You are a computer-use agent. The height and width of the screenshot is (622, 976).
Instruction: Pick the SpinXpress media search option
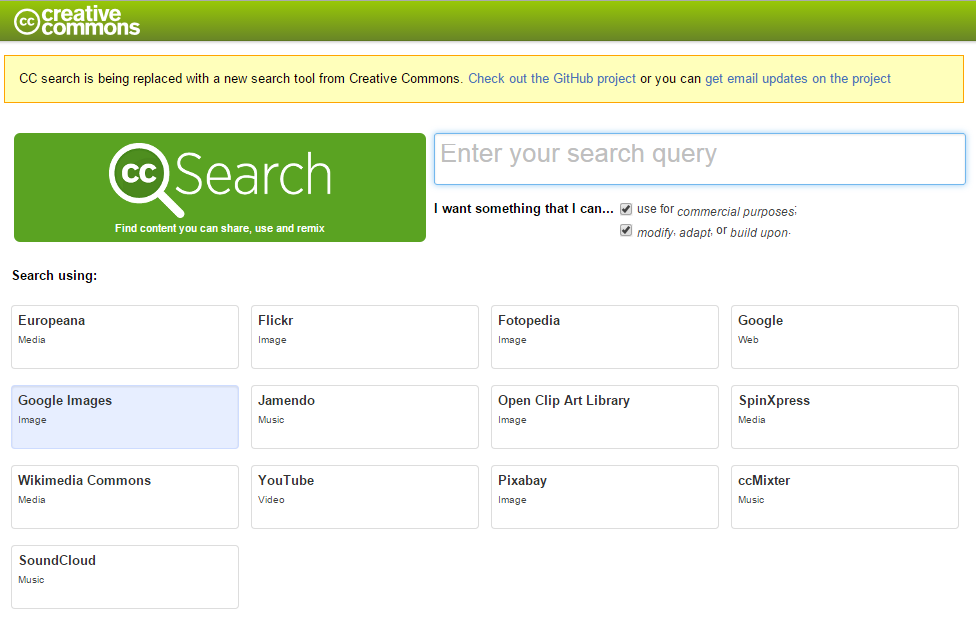845,417
